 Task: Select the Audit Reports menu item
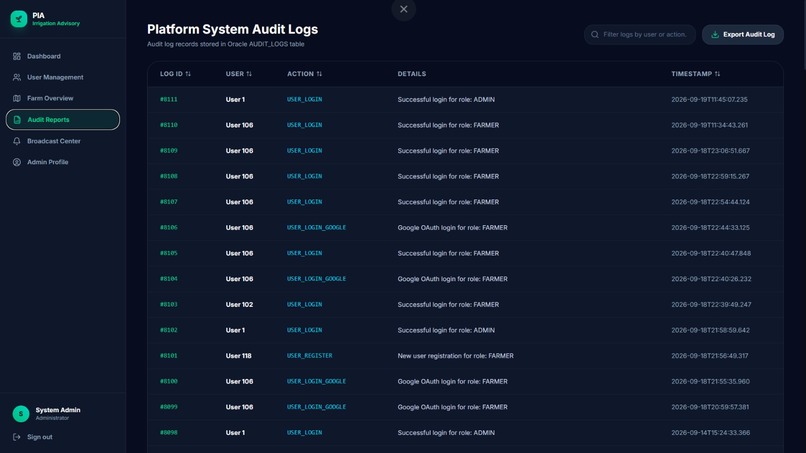point(63,119)
